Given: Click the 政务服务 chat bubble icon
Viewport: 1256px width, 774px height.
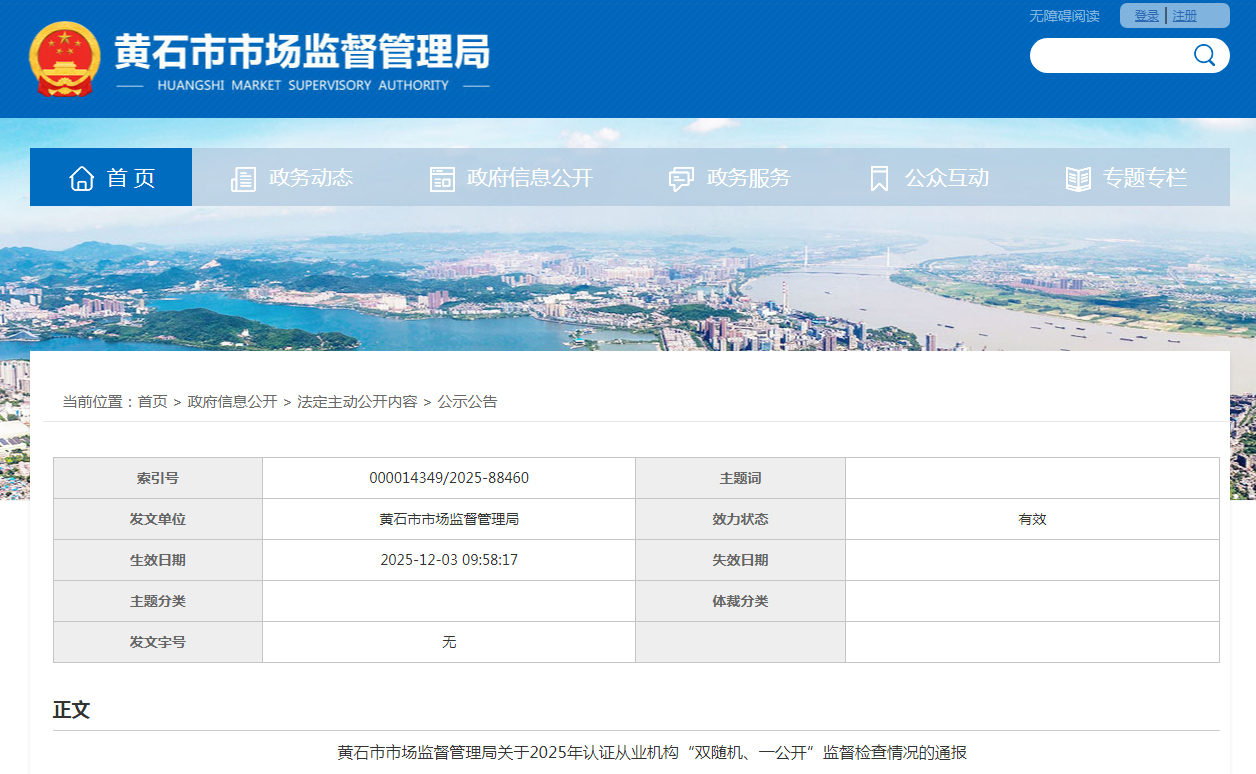Looking at the screenshot, I should pos(681,179).
